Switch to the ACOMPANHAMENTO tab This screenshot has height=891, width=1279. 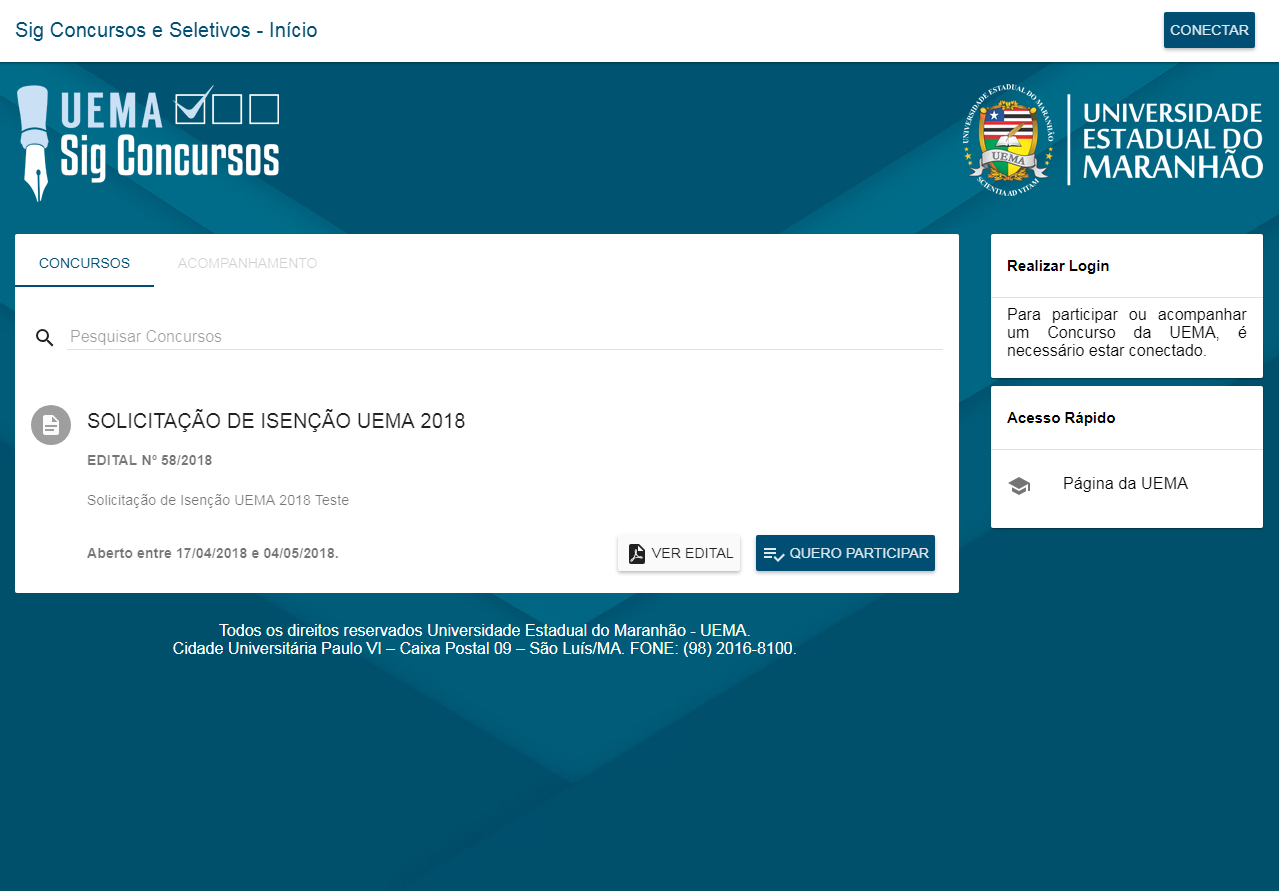pos(247,263)
